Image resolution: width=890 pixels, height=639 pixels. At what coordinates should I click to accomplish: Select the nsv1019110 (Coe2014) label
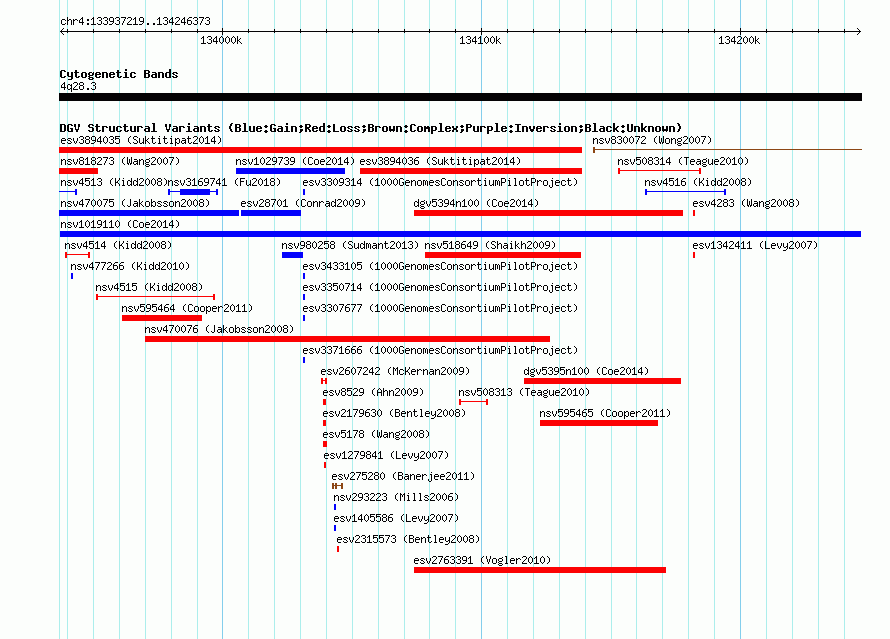120,224
